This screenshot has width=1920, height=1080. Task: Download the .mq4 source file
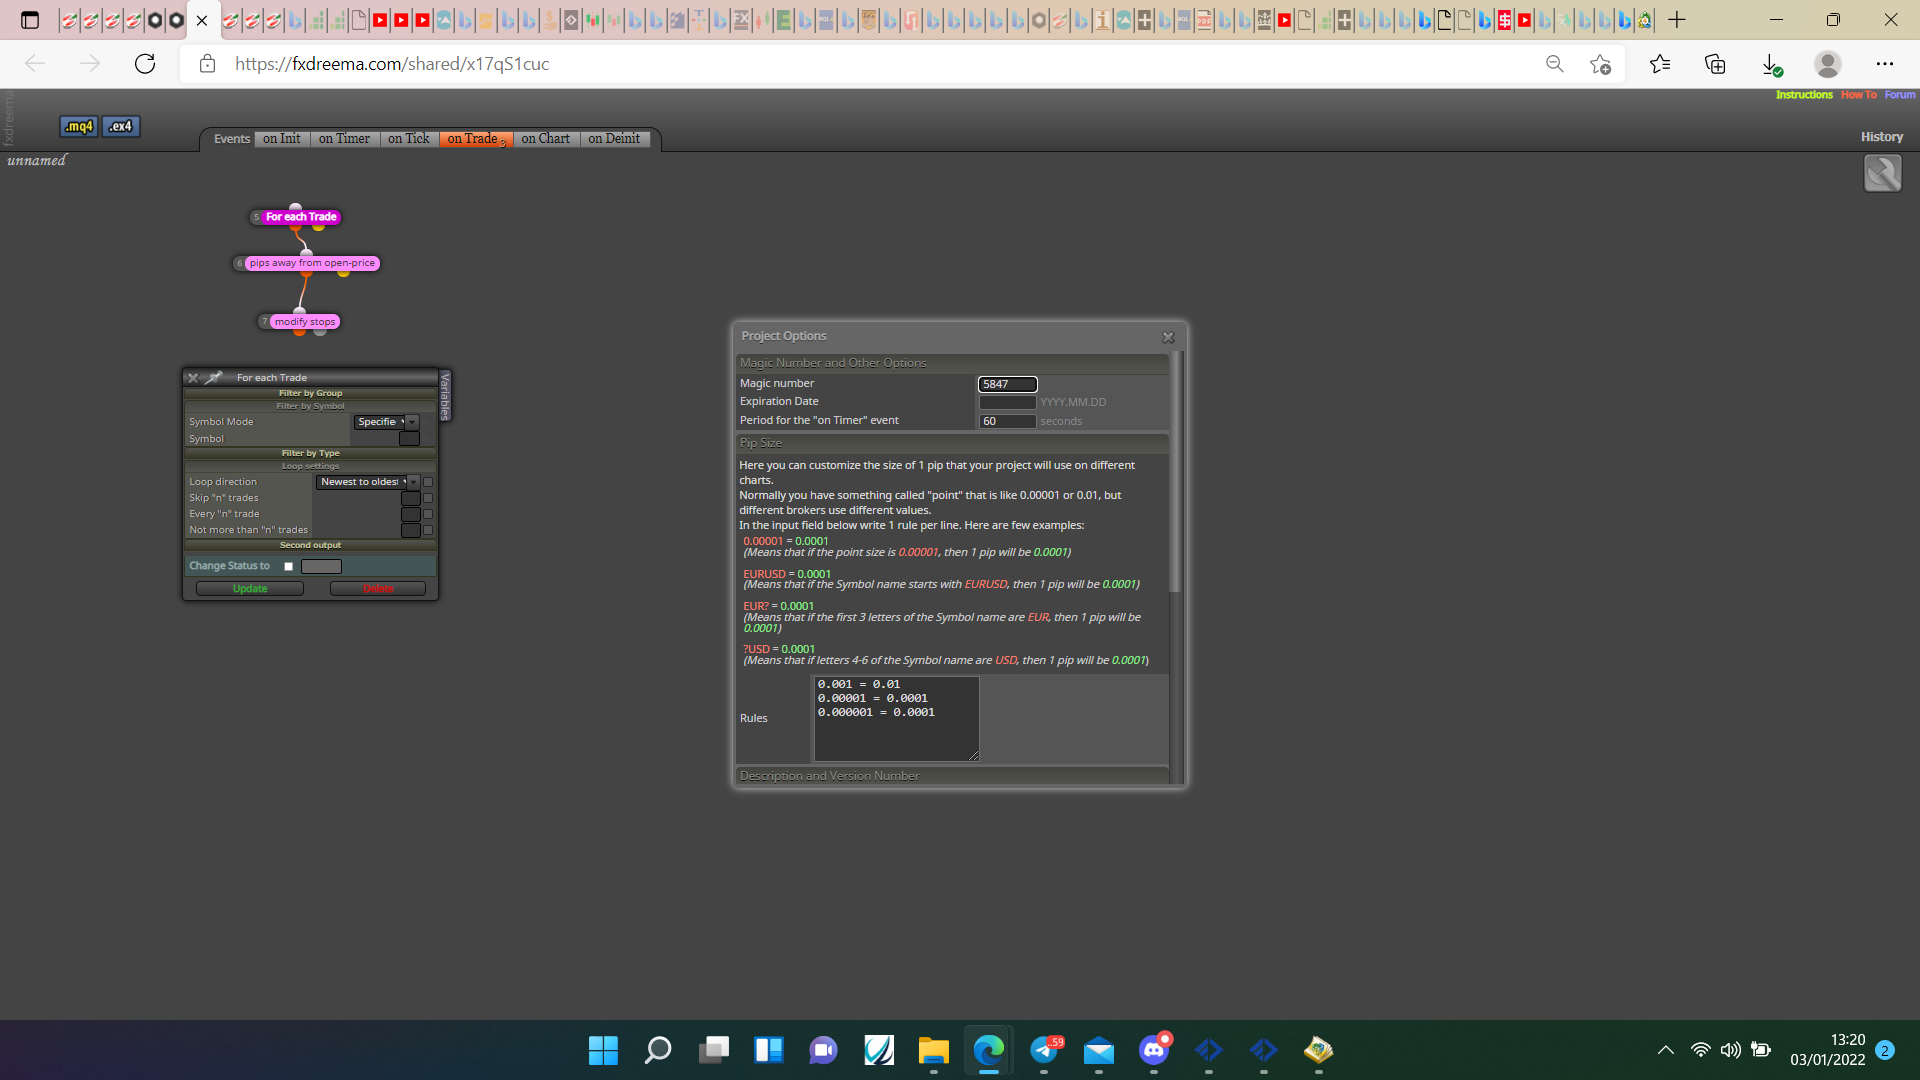(78, 126)
